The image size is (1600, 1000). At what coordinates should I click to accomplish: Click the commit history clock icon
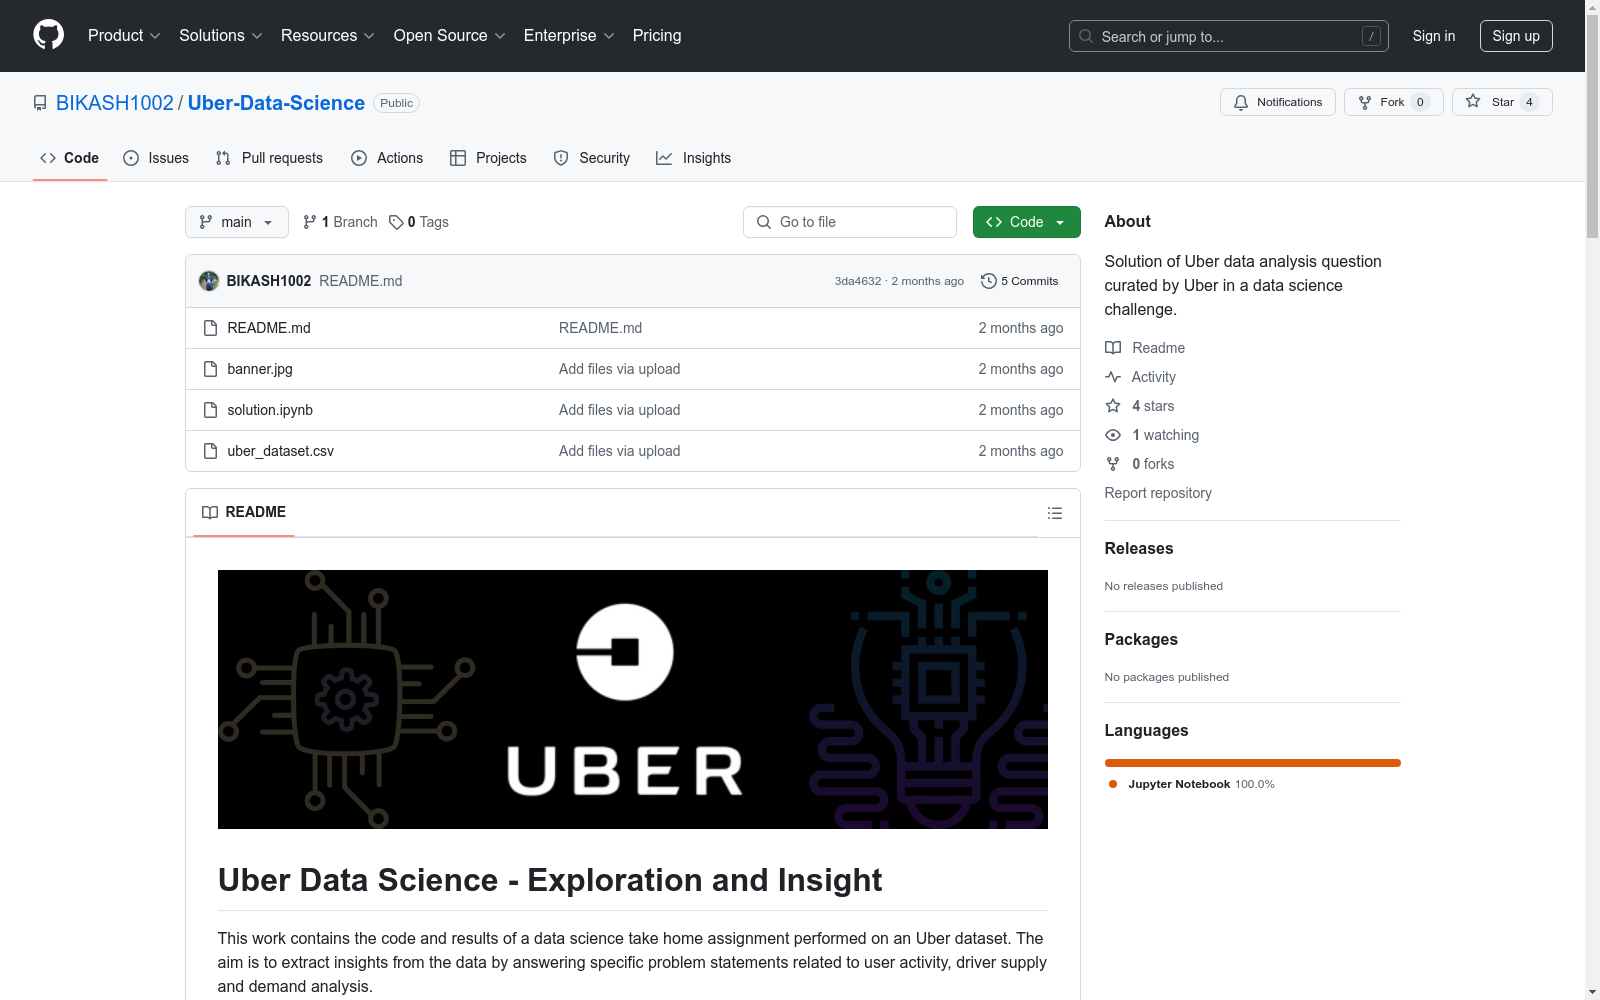coord(989,281)
